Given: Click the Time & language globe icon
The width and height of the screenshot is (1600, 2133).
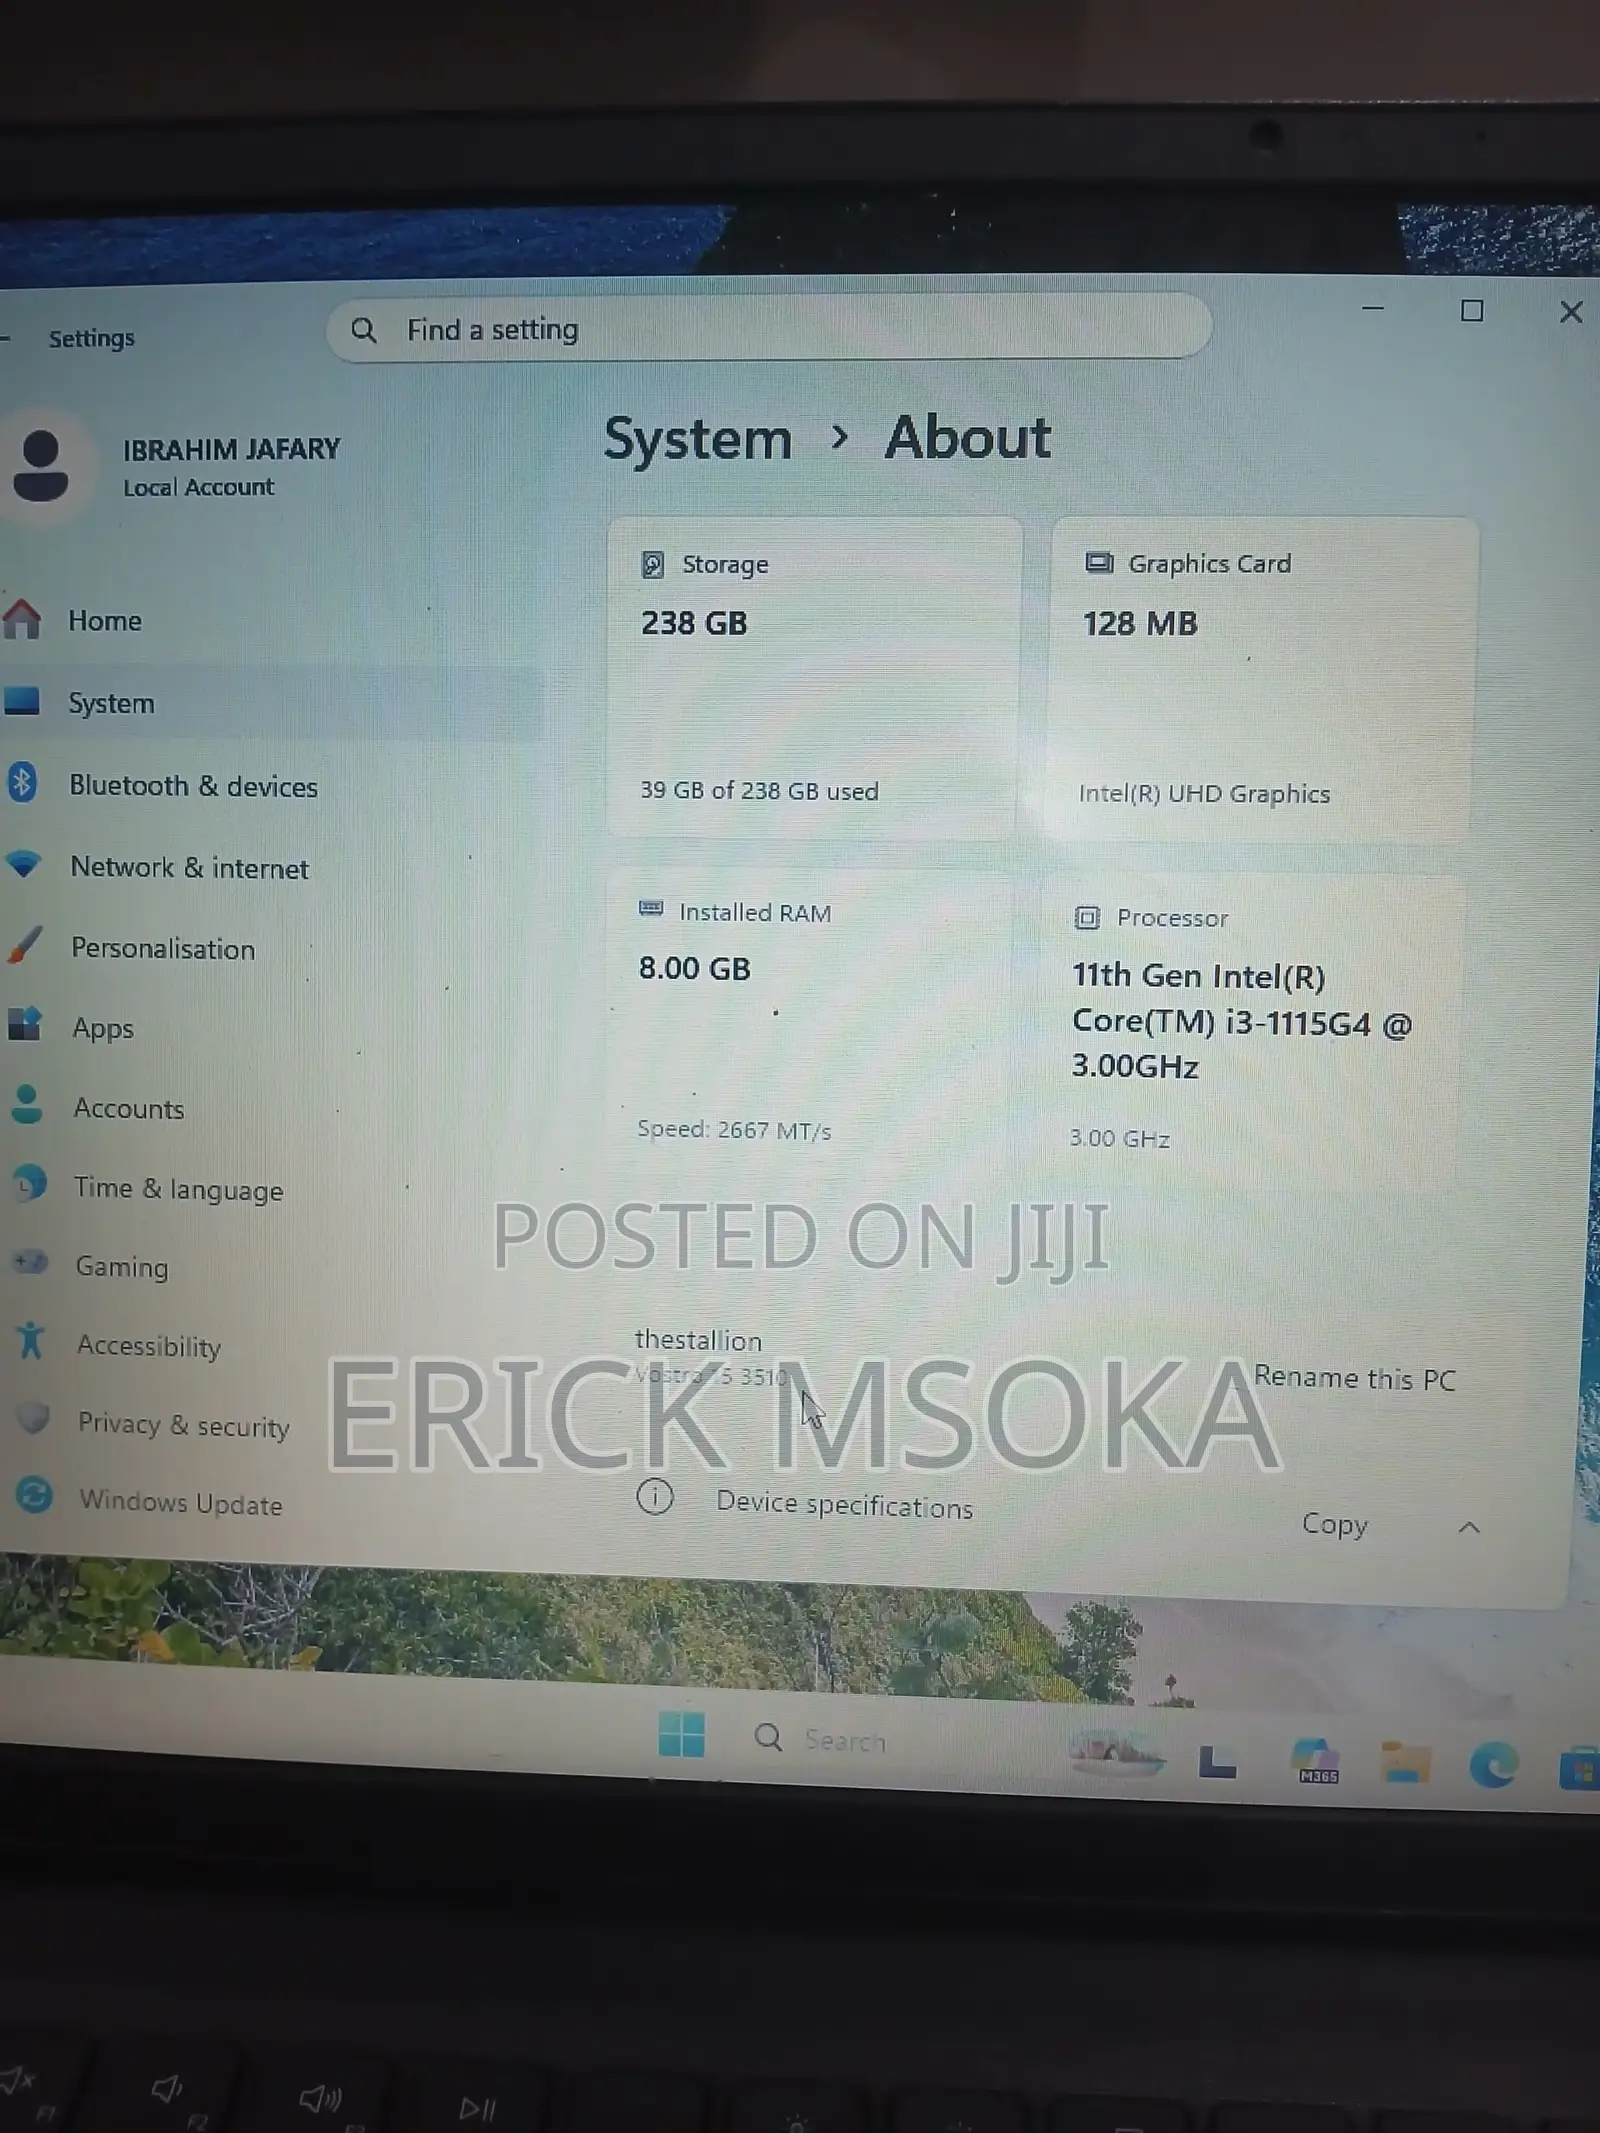Looking at the screenshot, I should [30, 1183].
